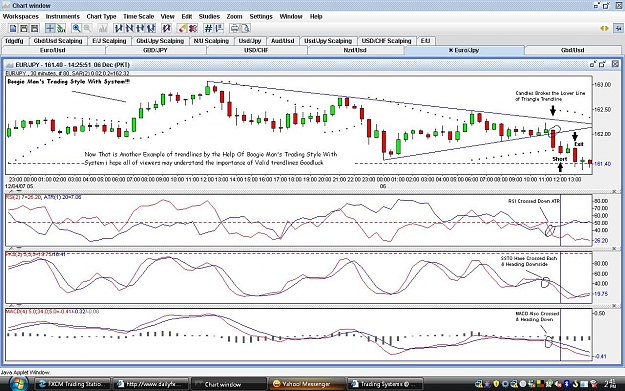Click the 163.00 price axis label

pos(602,84)
